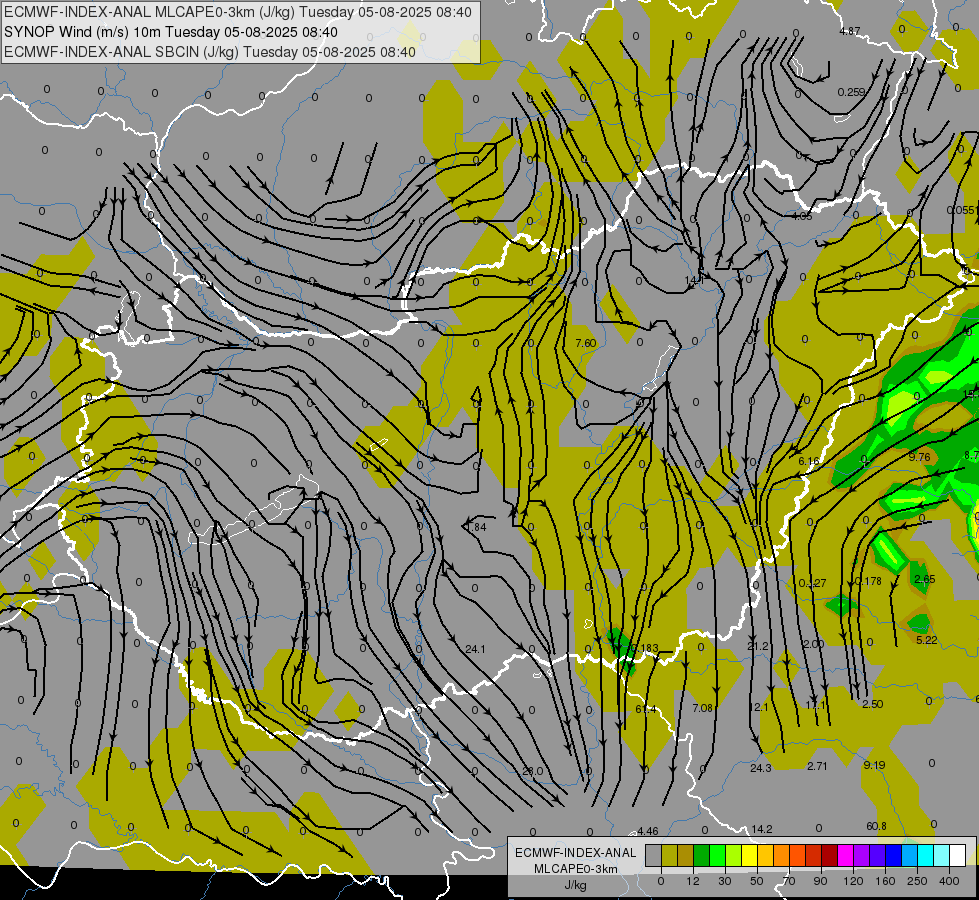
Task: Click the 50 legend scale label
Action: 757,881
